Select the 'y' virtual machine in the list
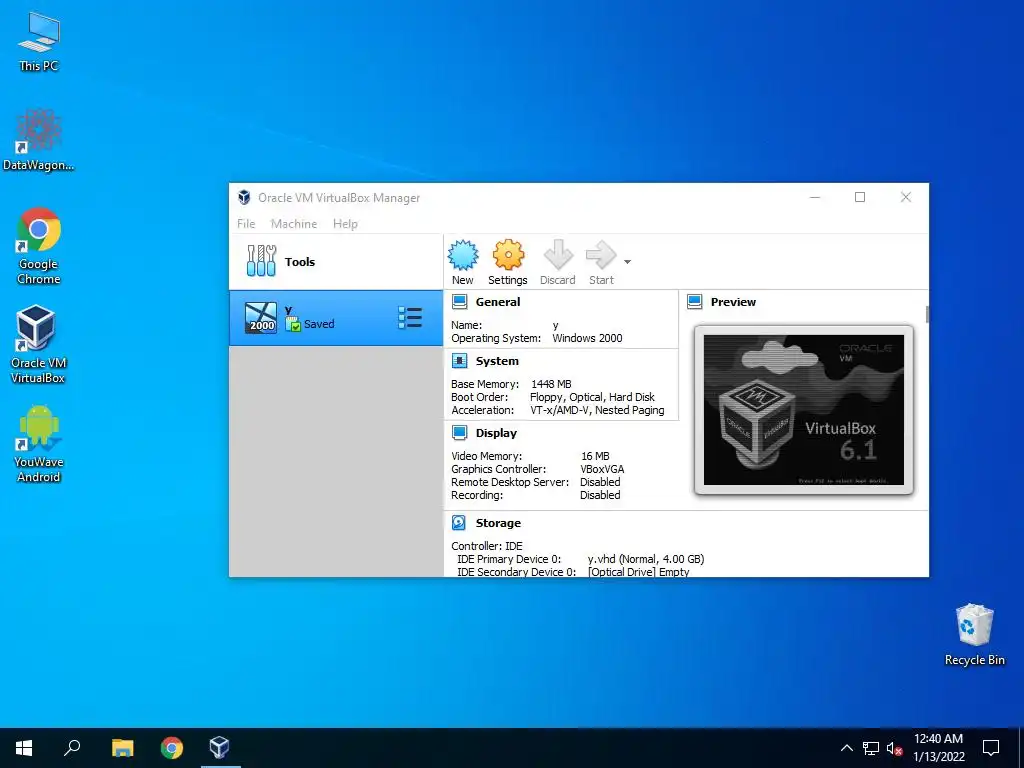 pyautogui.click(x=336, y=318)
